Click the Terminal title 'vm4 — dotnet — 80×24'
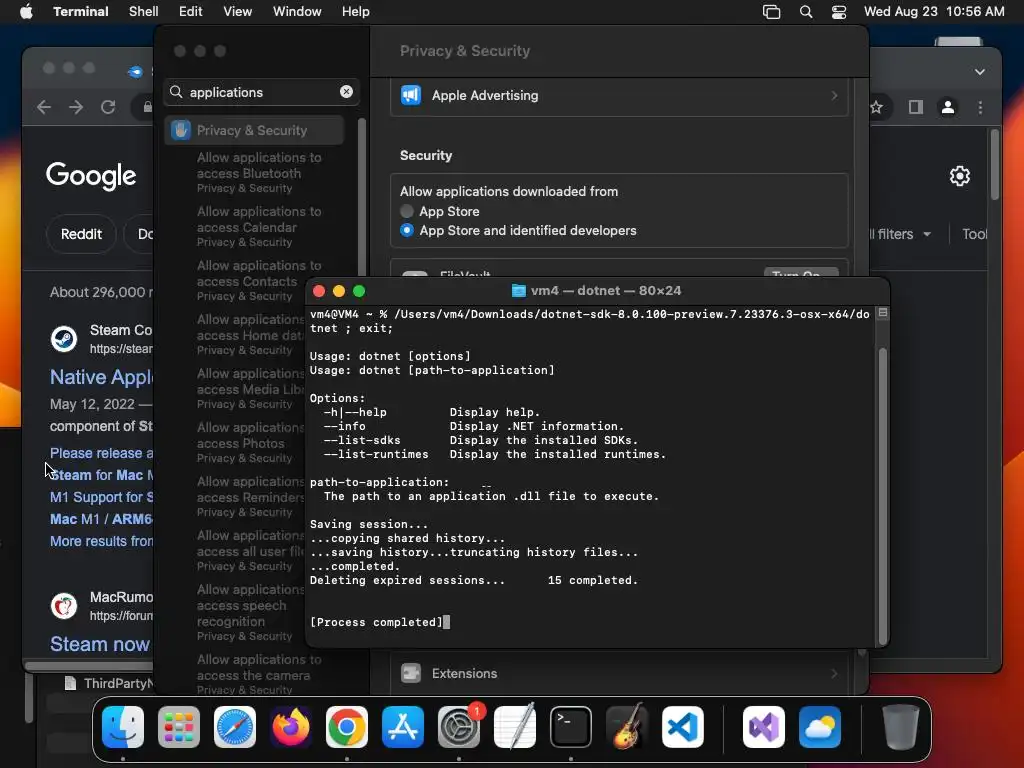 [606, 291]
